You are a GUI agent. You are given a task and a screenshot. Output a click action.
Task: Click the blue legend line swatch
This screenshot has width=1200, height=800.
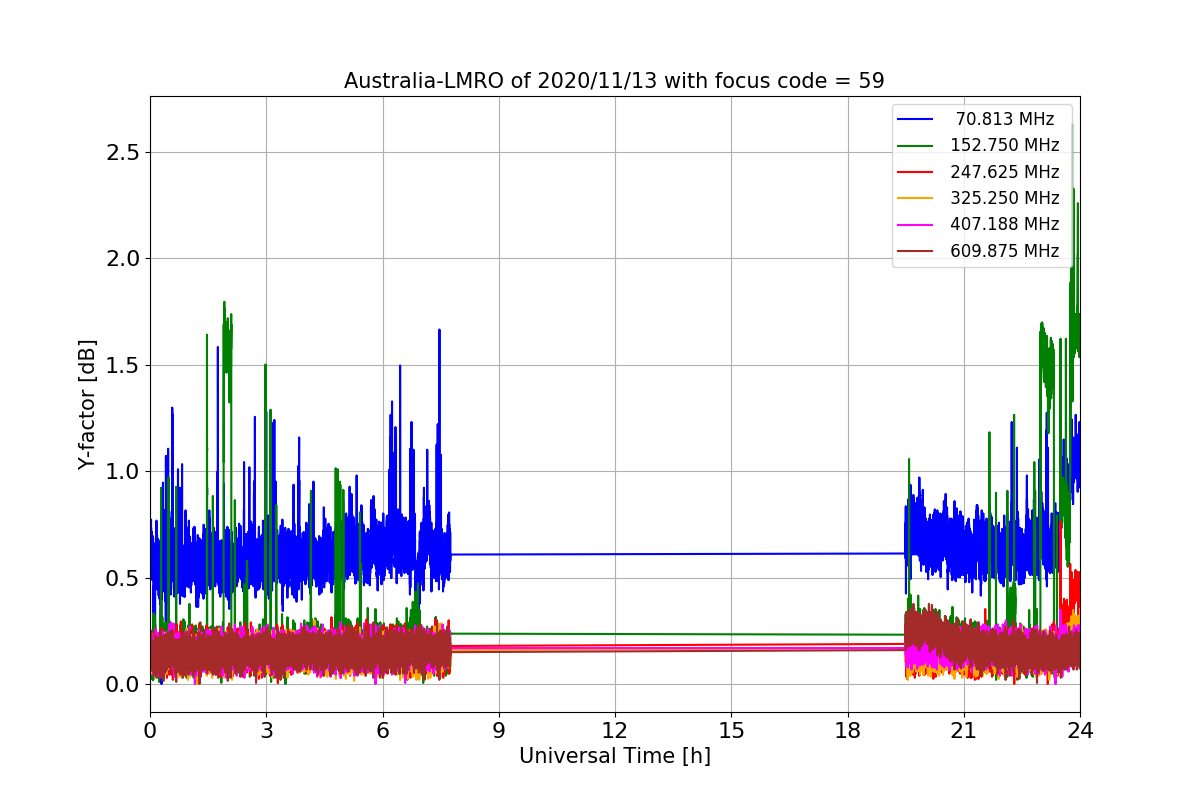click(x=916, y=119)
